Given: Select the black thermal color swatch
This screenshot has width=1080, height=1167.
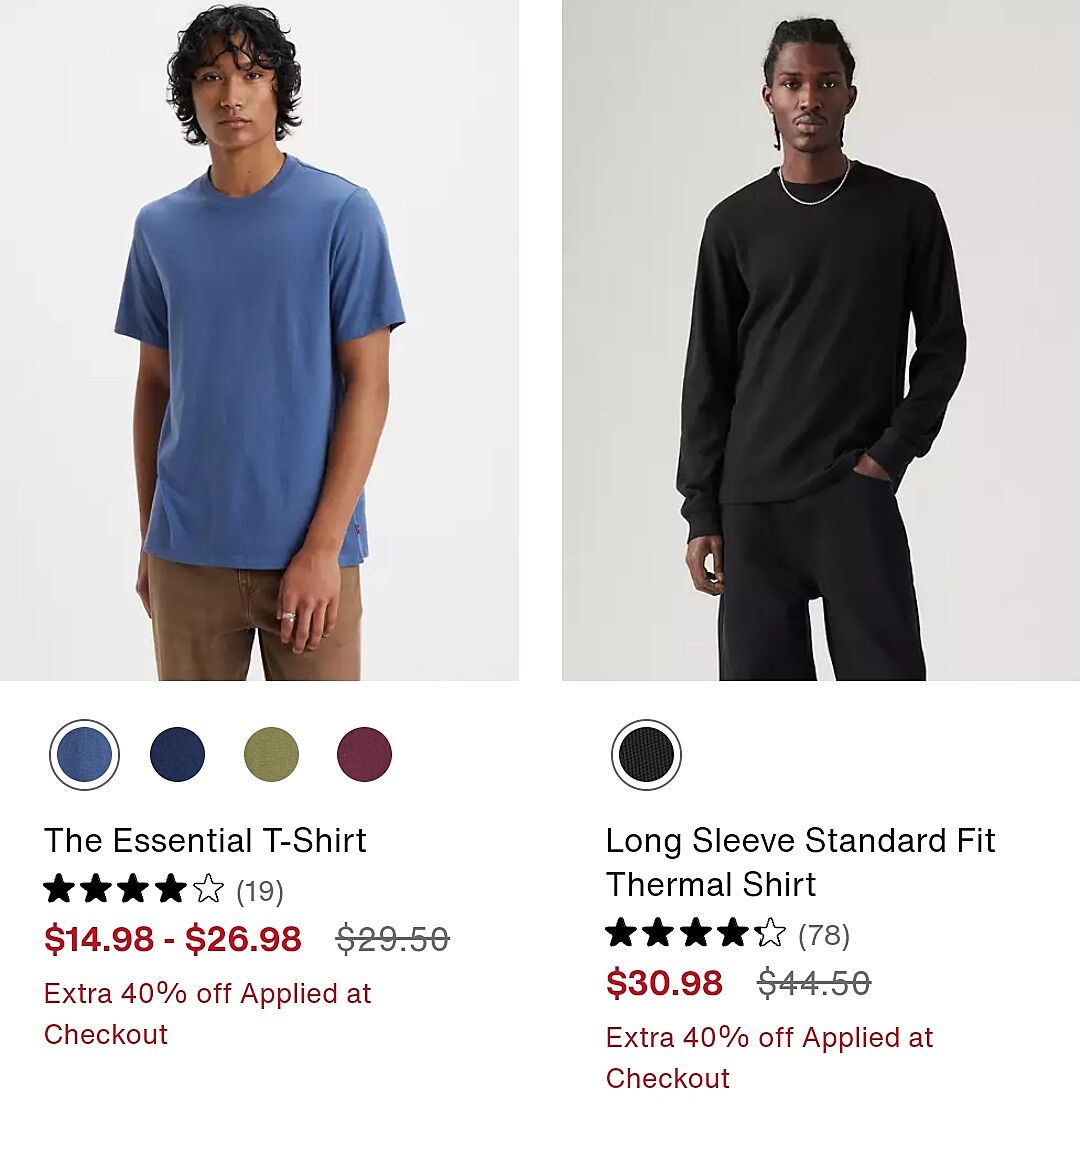Looking at the screenshot, I should (x=646, y=755).
